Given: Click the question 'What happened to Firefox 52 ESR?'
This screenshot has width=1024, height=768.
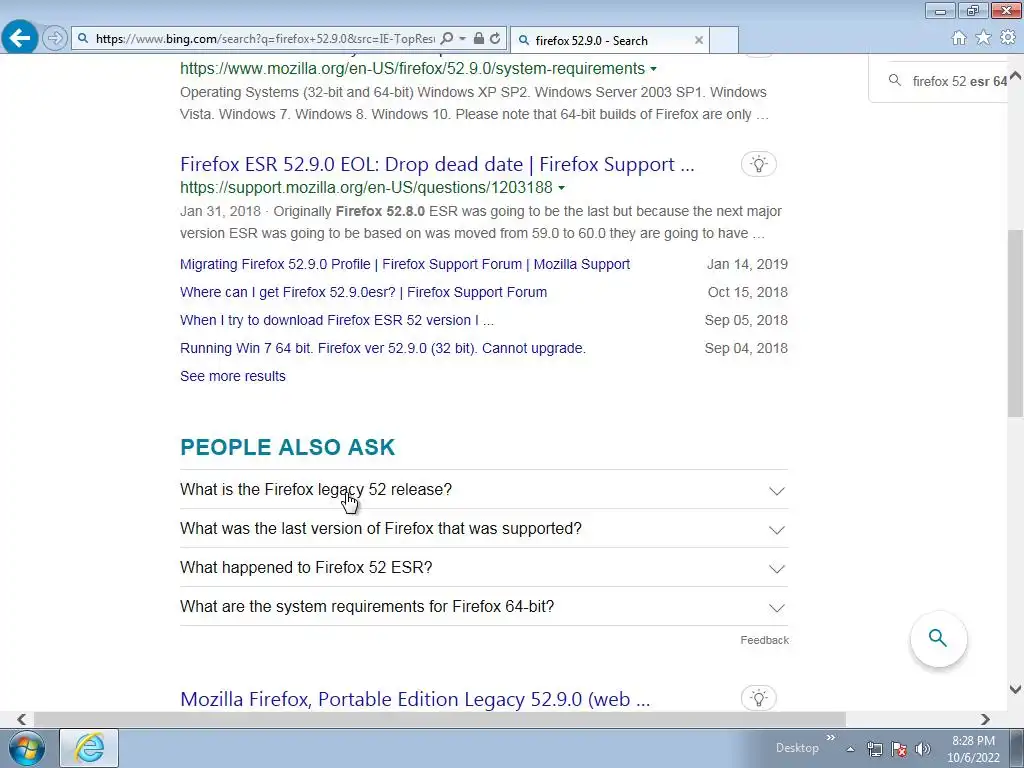Looking at the screenshot, I should [x=306, y=568].
